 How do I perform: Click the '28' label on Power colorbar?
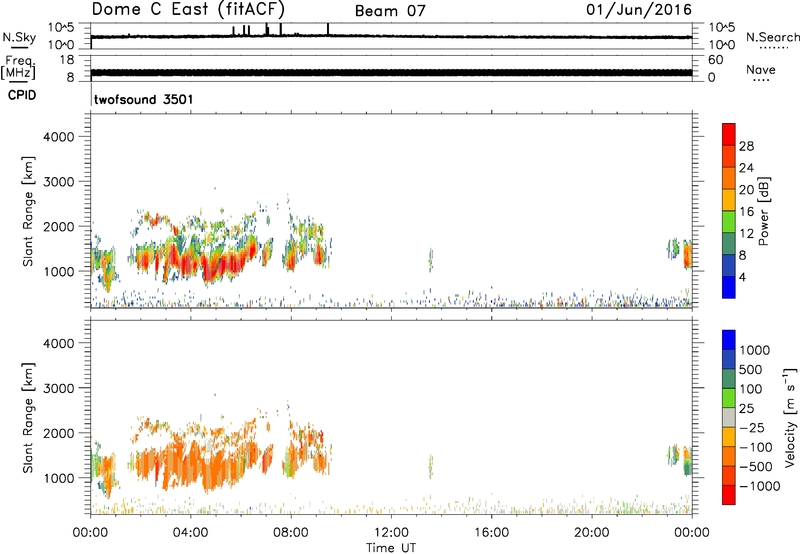coord(746,146)
